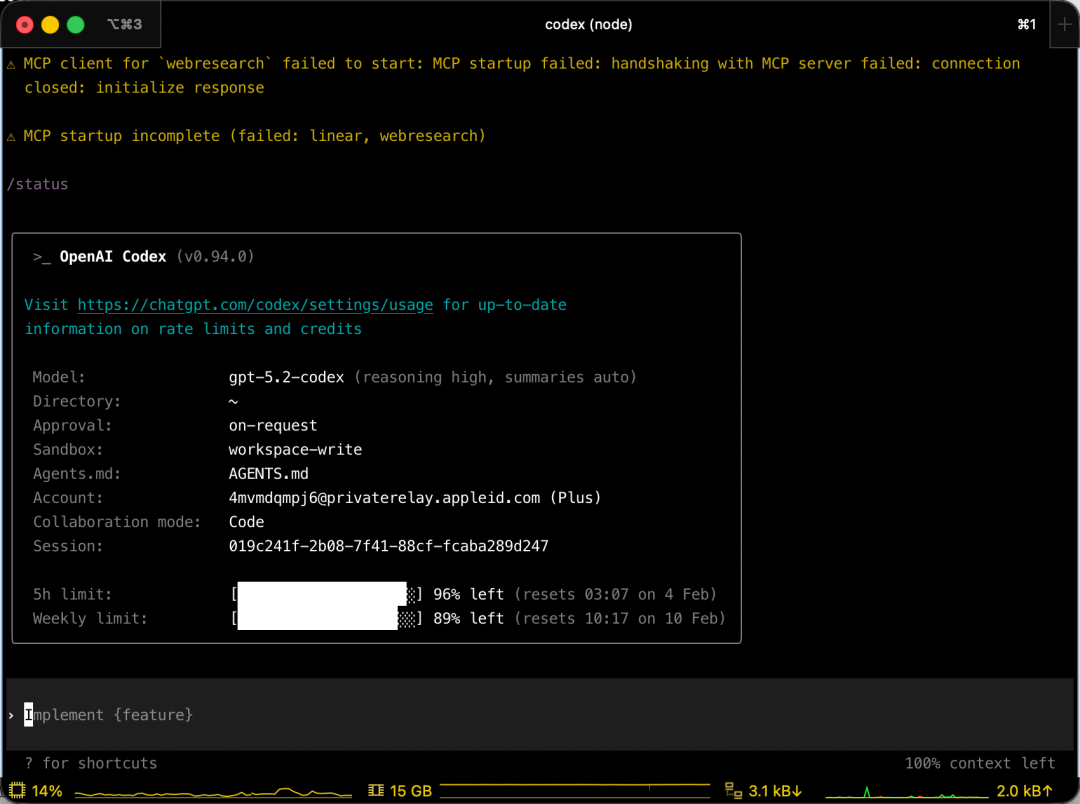This screenshot has width=1080, height=804.
Task: Click the 100% context left indicator
Action: point(979,763)
